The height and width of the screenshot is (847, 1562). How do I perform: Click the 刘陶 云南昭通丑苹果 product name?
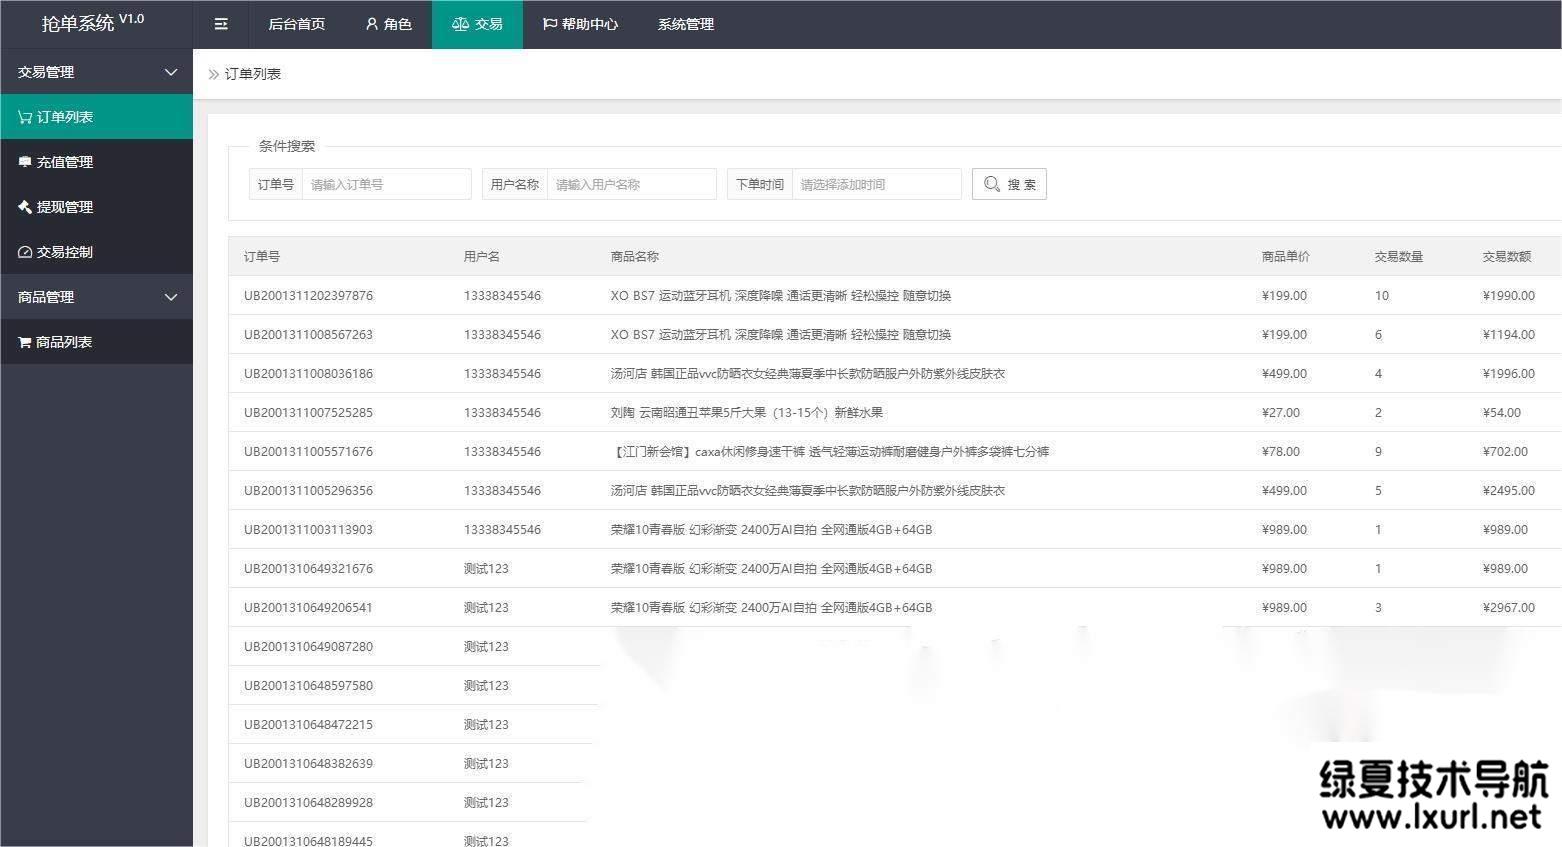pos(747,413)
